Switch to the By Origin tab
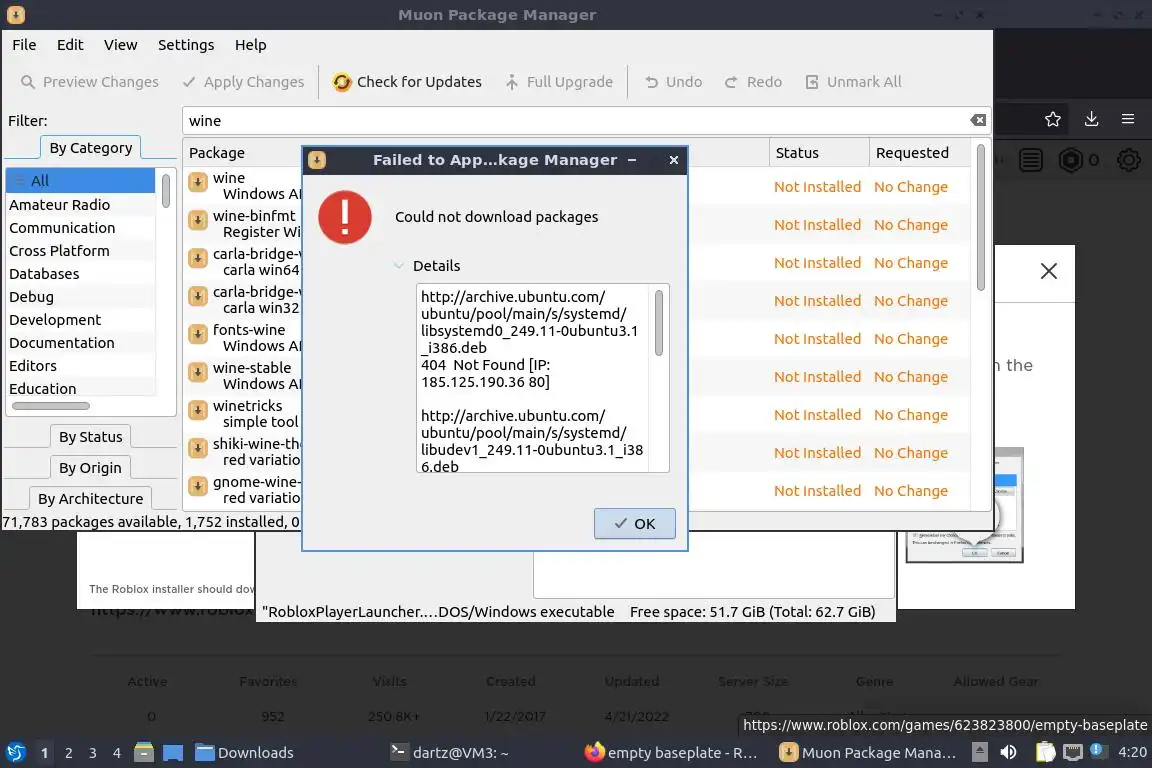 90,467
